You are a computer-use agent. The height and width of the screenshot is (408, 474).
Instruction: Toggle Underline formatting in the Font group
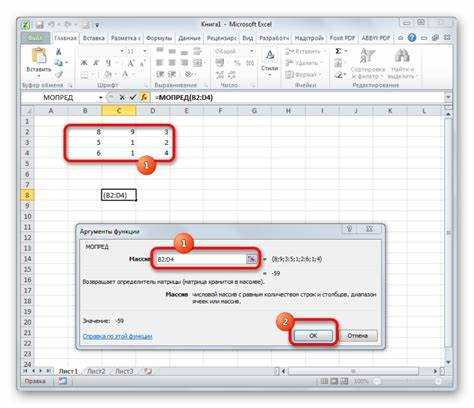[x=108, y=63]
